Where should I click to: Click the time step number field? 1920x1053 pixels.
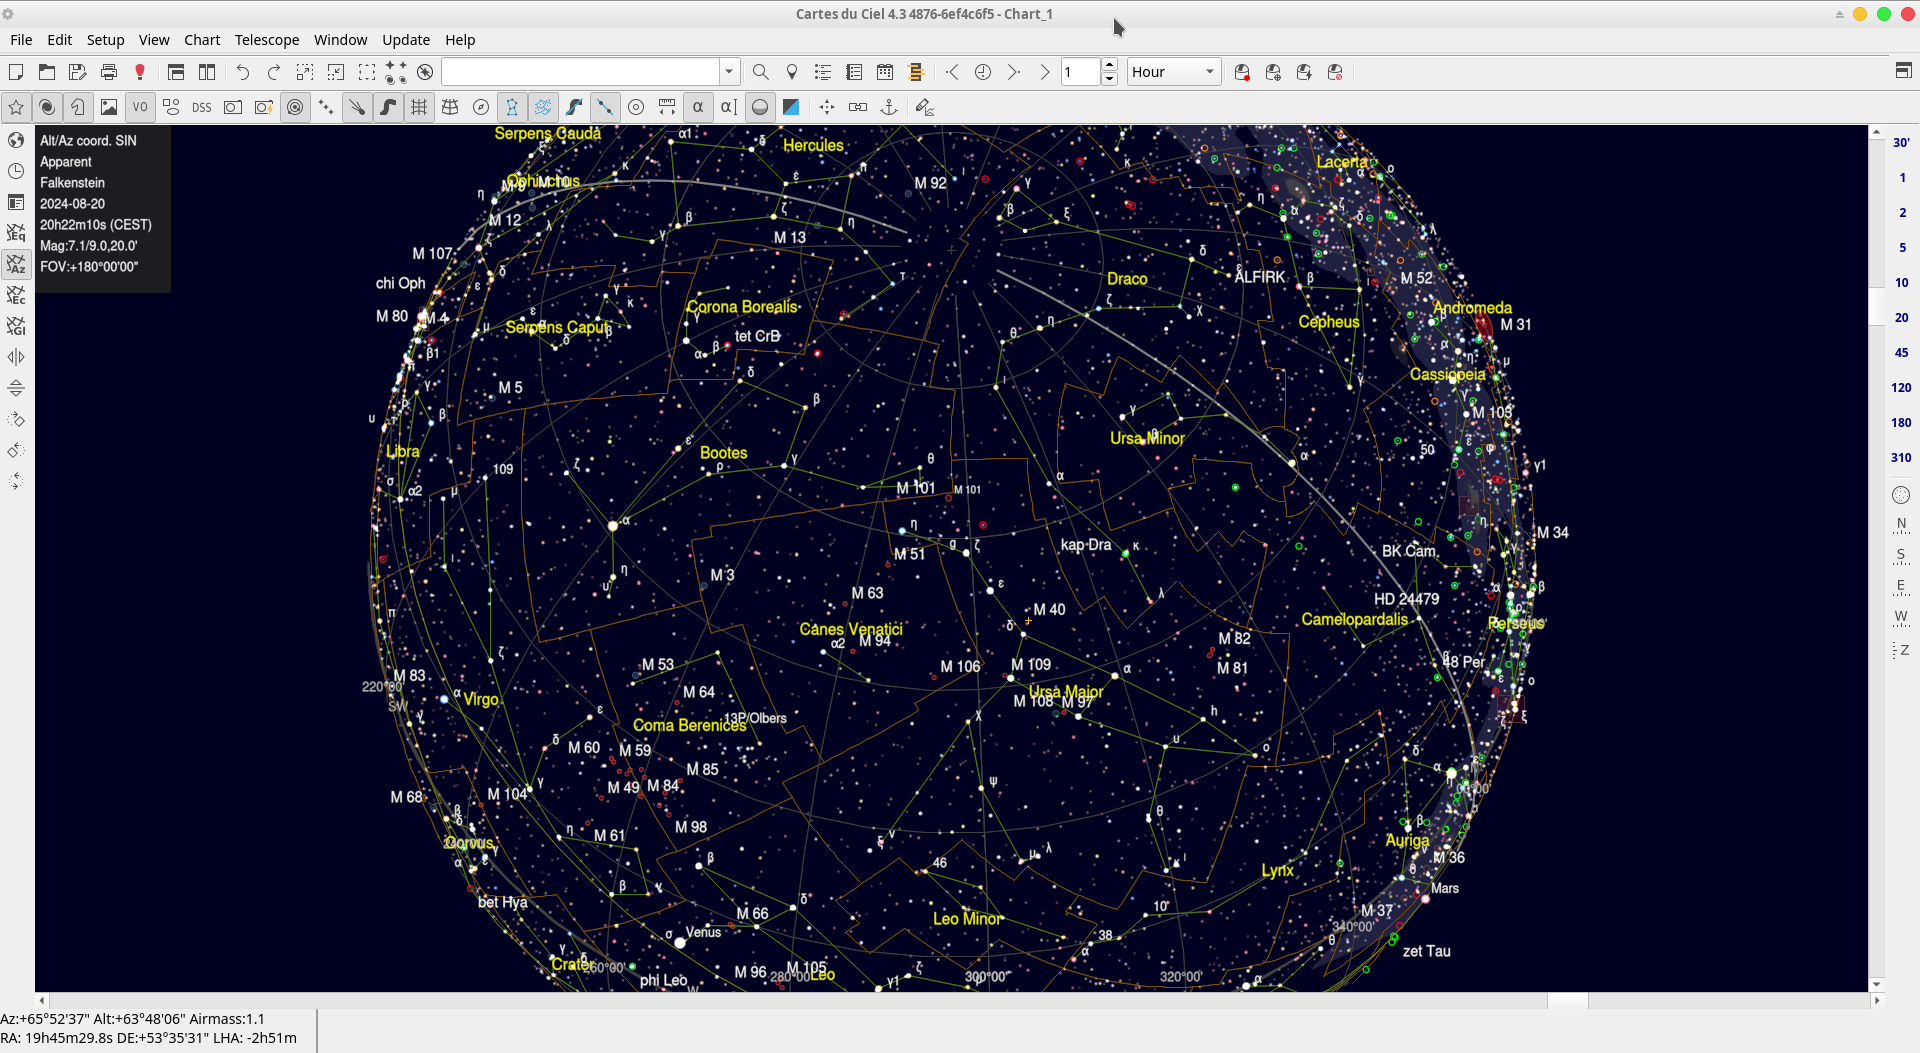click(1081, 72)
